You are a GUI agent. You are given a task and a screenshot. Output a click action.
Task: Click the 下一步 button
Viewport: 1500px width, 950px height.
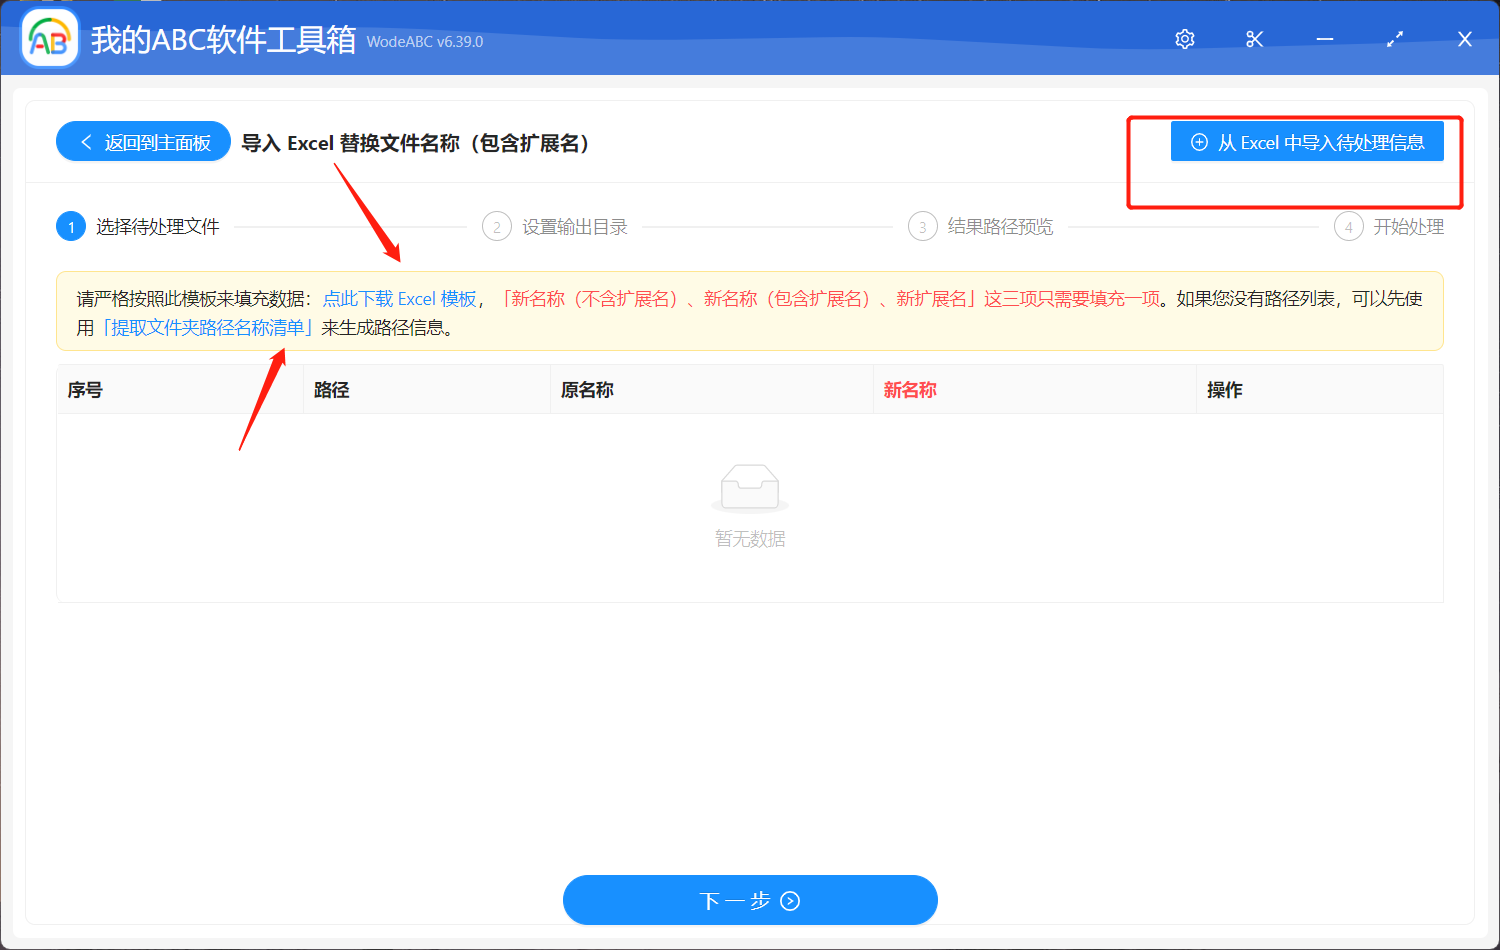750,900
